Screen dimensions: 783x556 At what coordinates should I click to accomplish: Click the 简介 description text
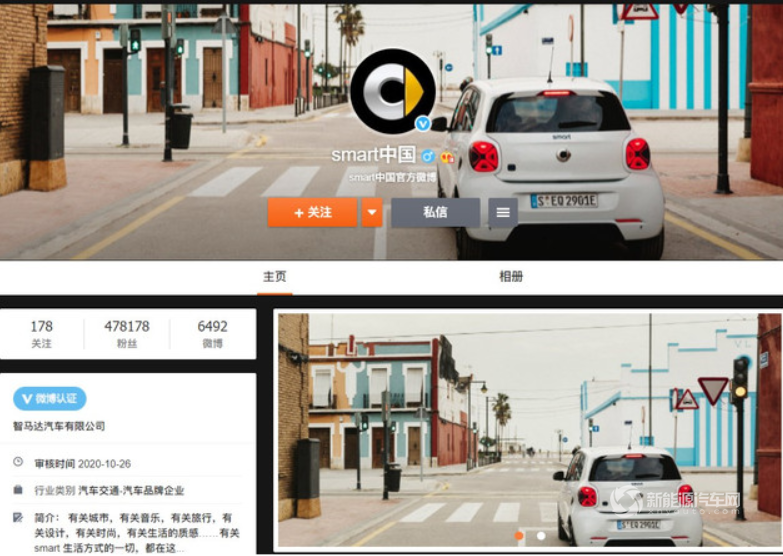136,533
